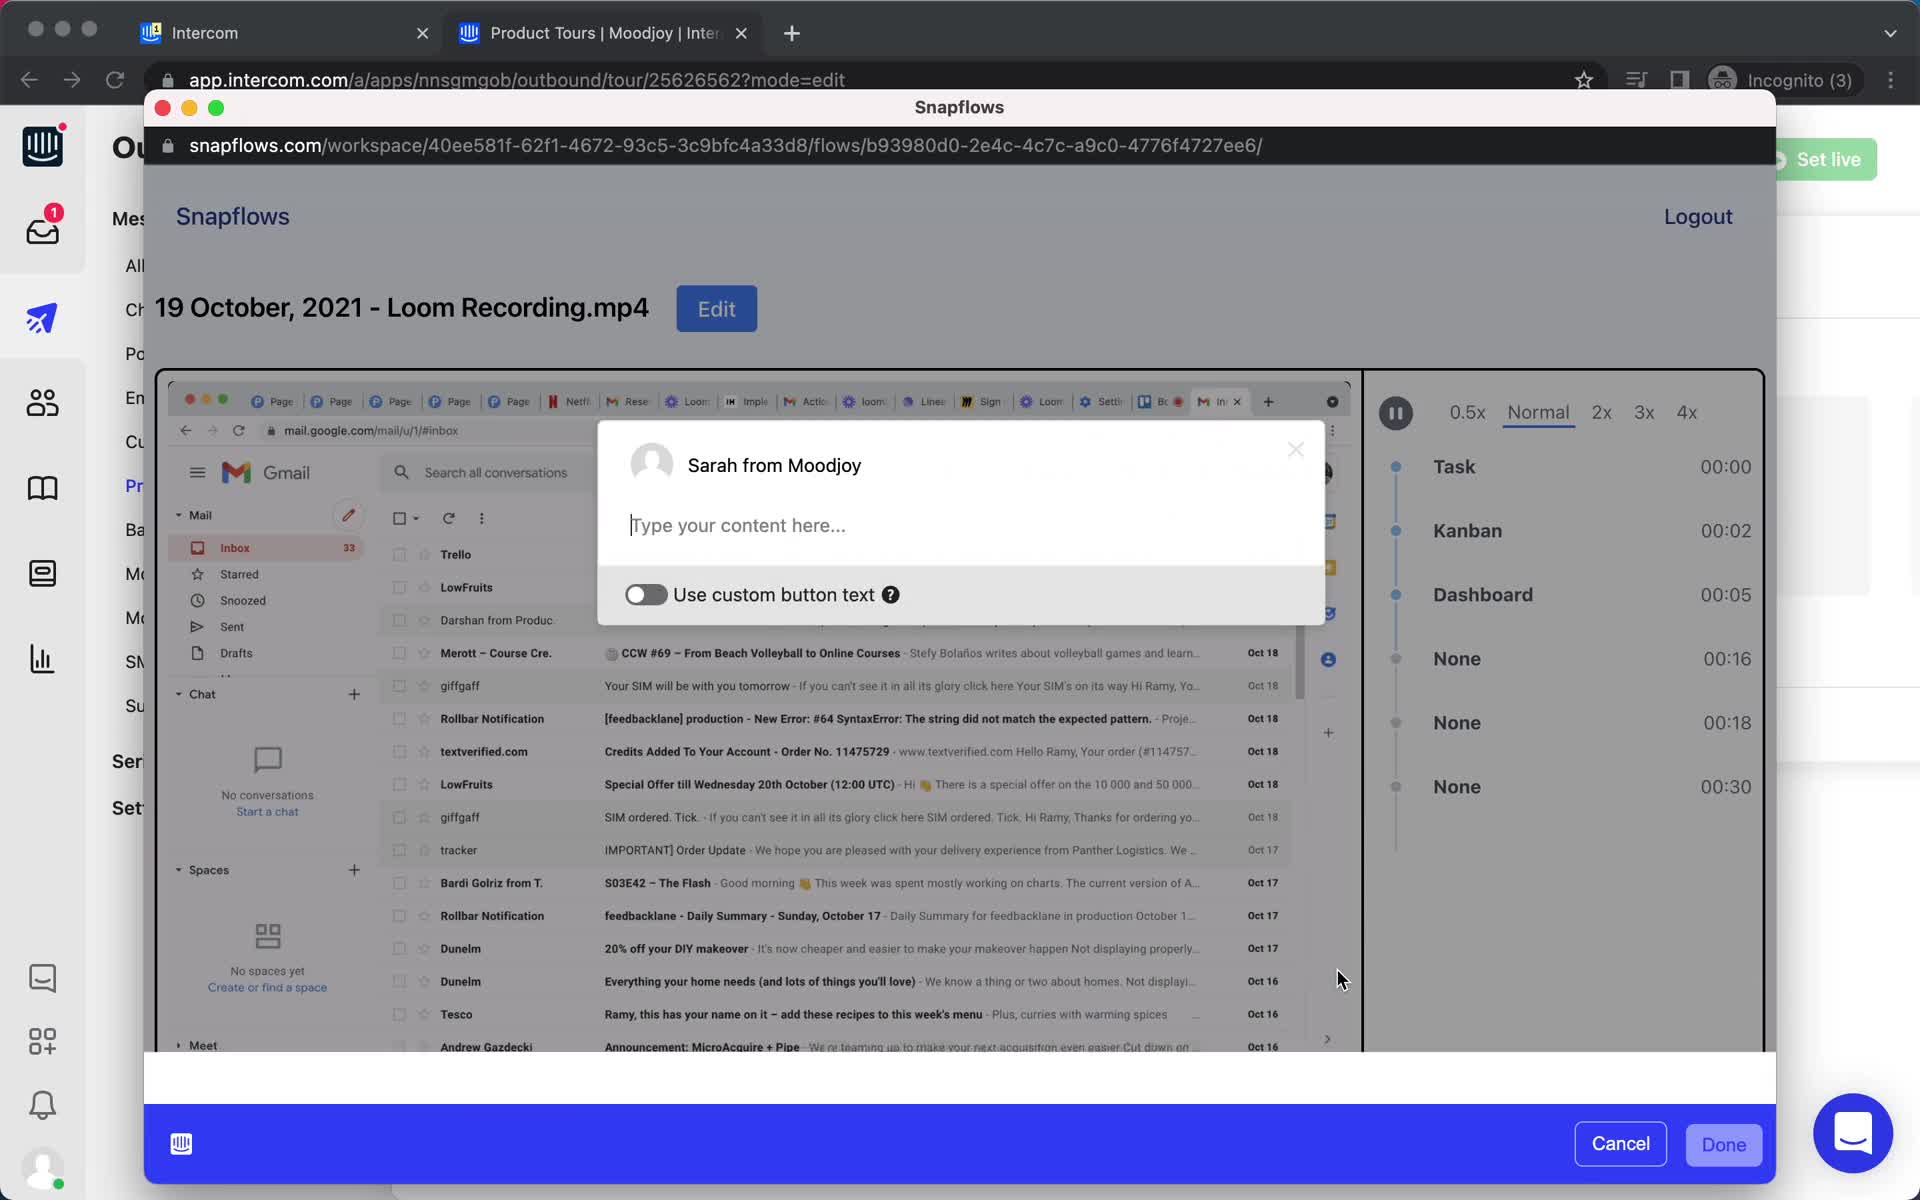Select the Normal playback speed option
The image size is (1920, 1200).
1538,412
